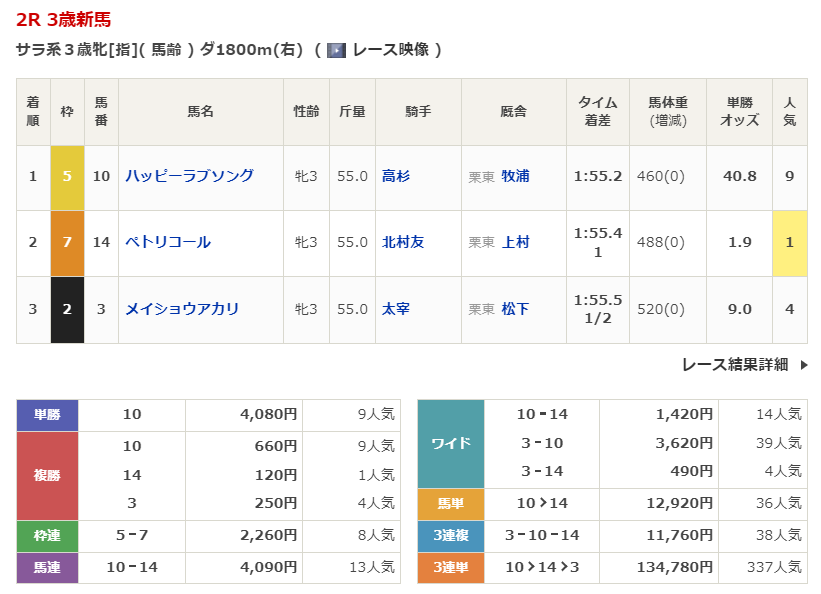Open horse ハッピーラブソング page
This screenshot has width=821, height=594.
click(189, 176)
